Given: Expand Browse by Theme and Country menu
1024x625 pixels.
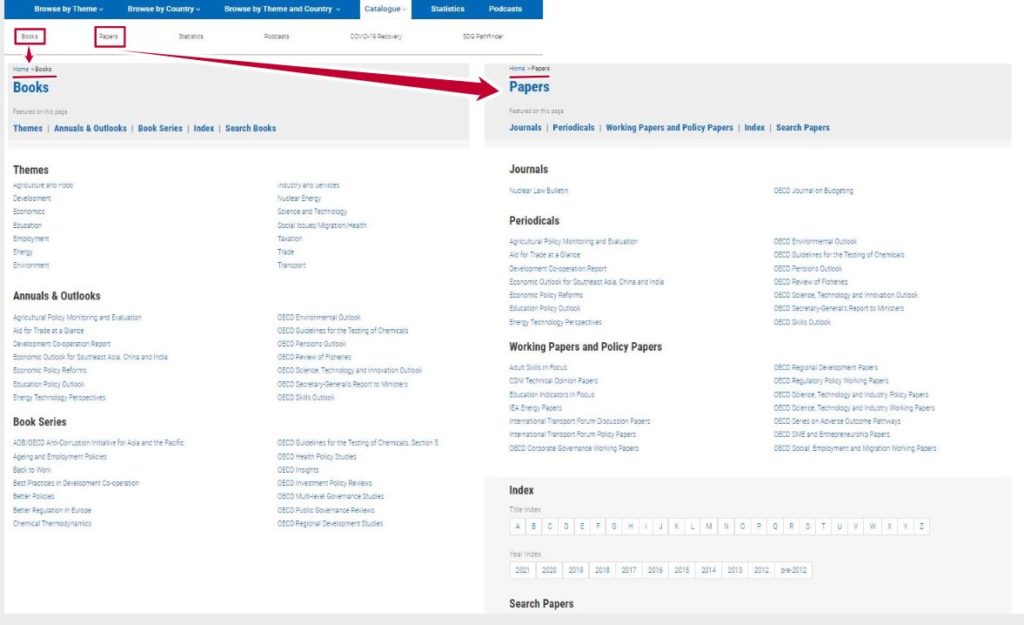Looking at the screenshot, I should [282, 9].
